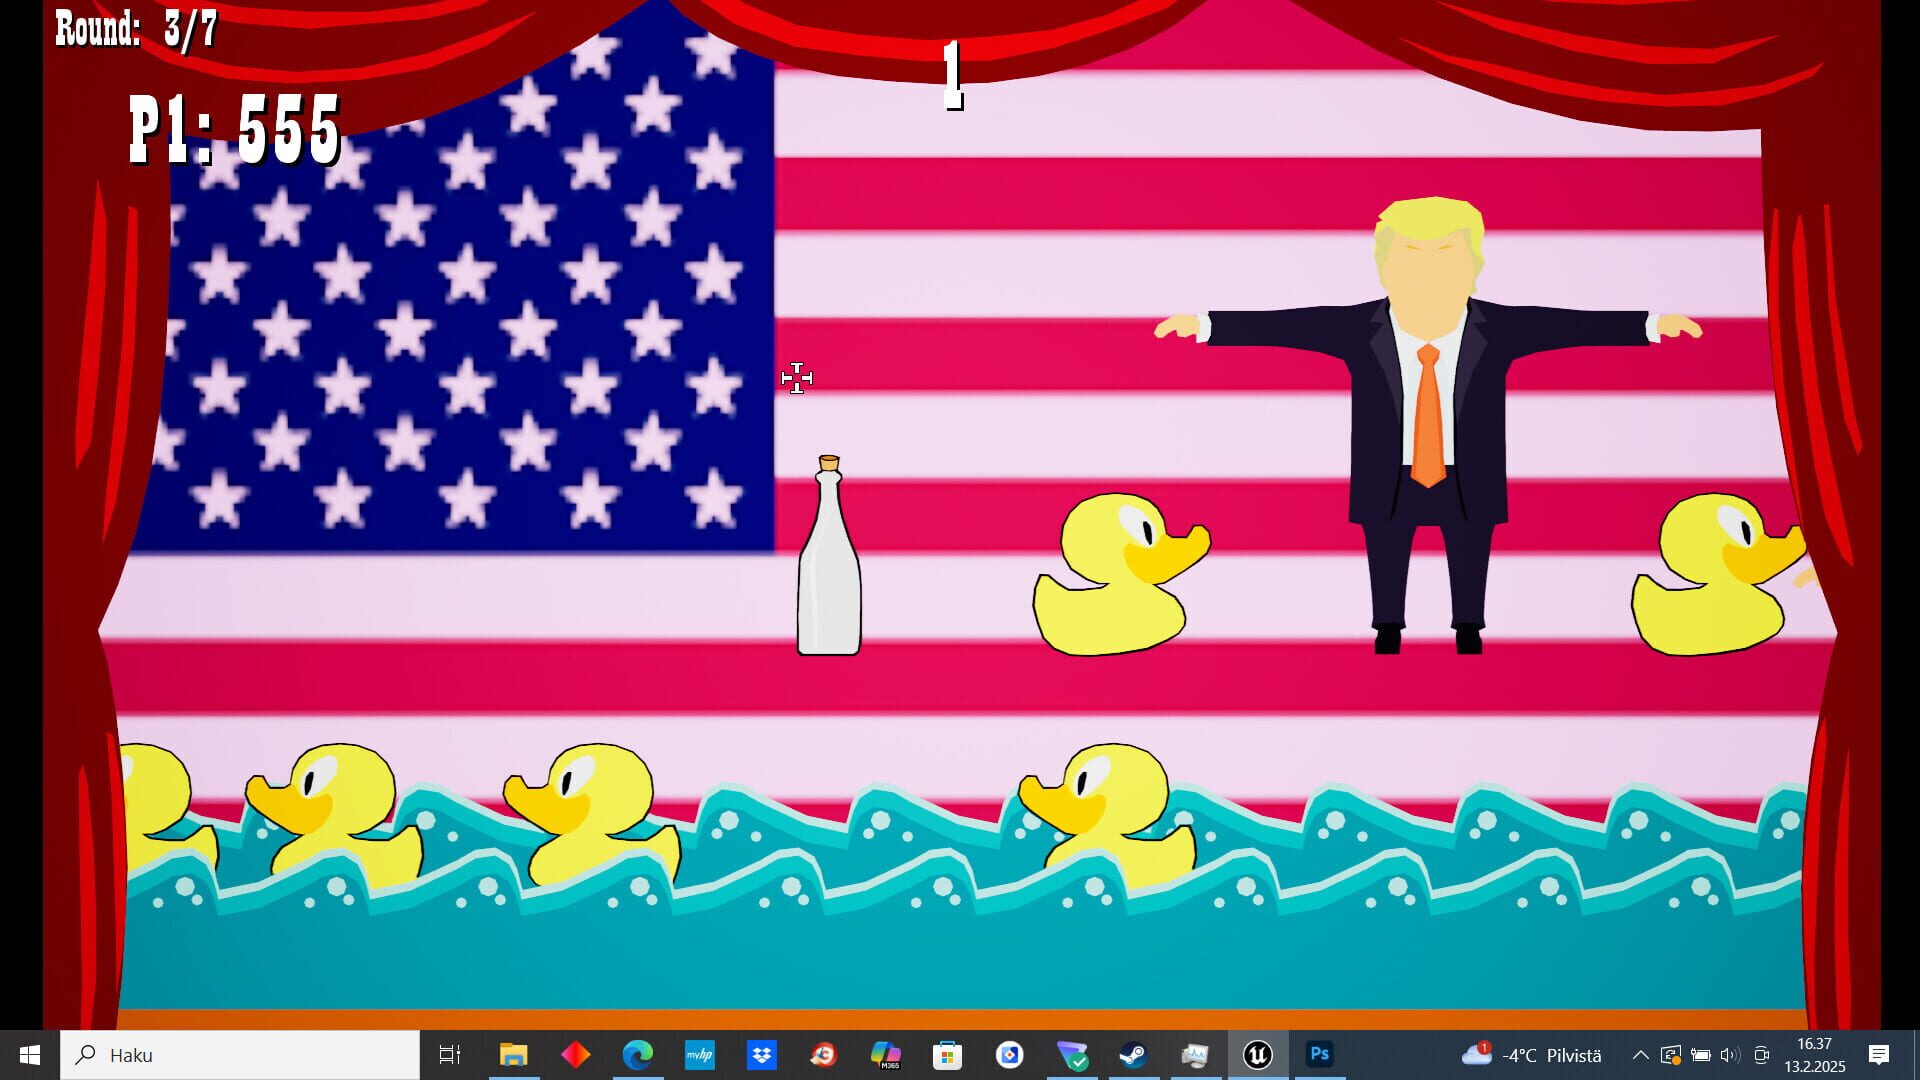Open Dropbox from the taskbar
Viewport: 1920px width, 1080px height.
coord(760,1055)
